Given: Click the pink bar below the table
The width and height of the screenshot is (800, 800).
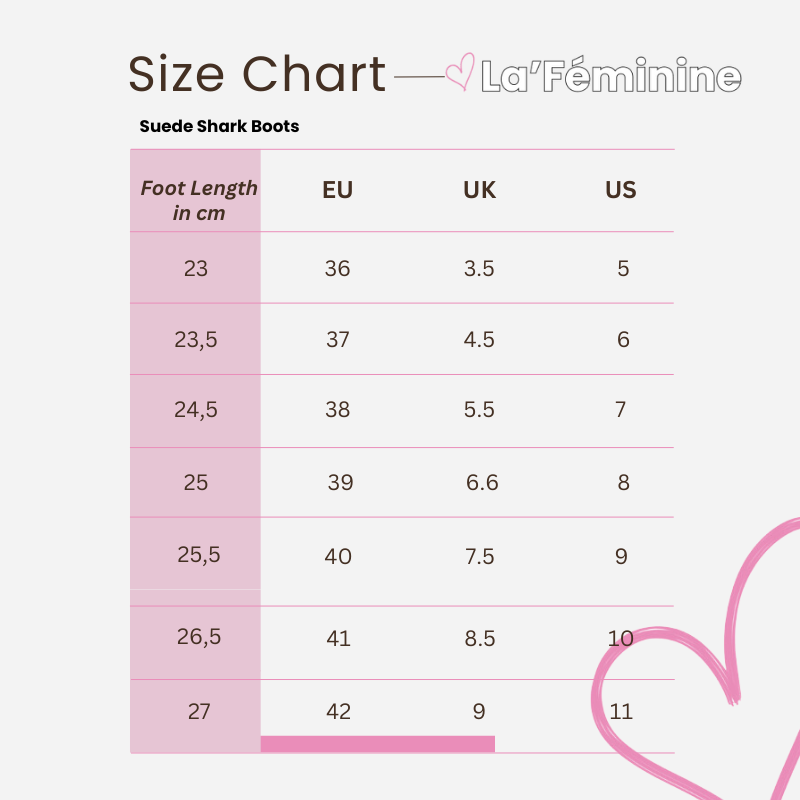Looking at the screenshot, I should coord(378,743).
